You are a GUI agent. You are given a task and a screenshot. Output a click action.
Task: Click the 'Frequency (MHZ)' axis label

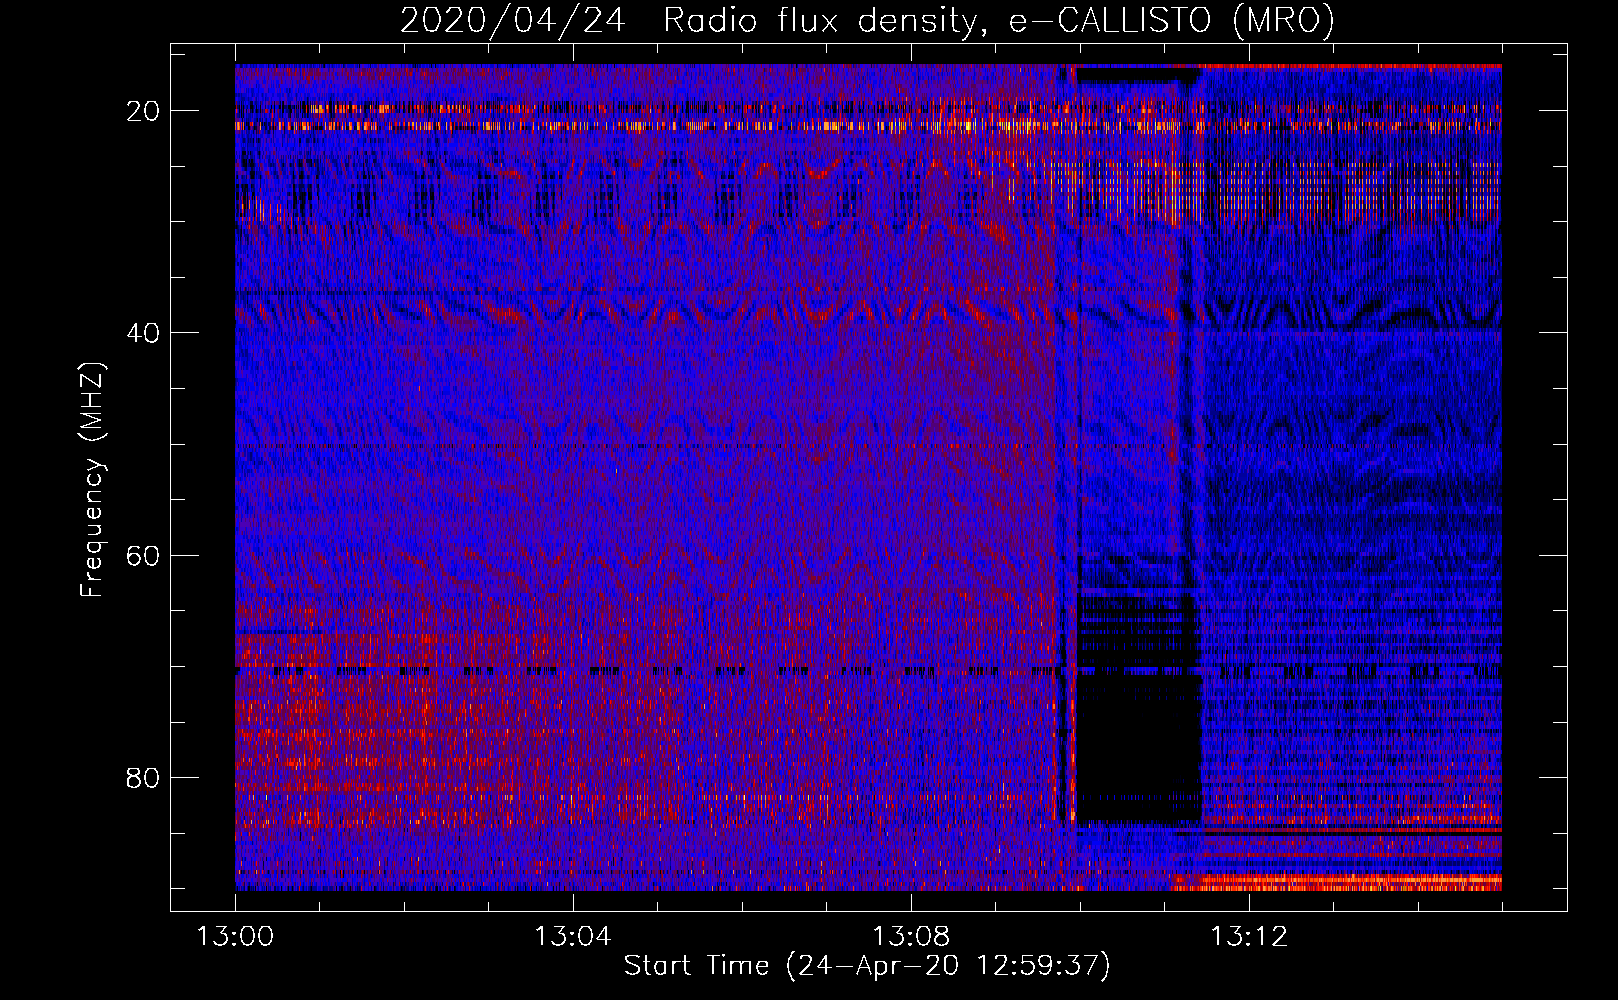point(92,480)
